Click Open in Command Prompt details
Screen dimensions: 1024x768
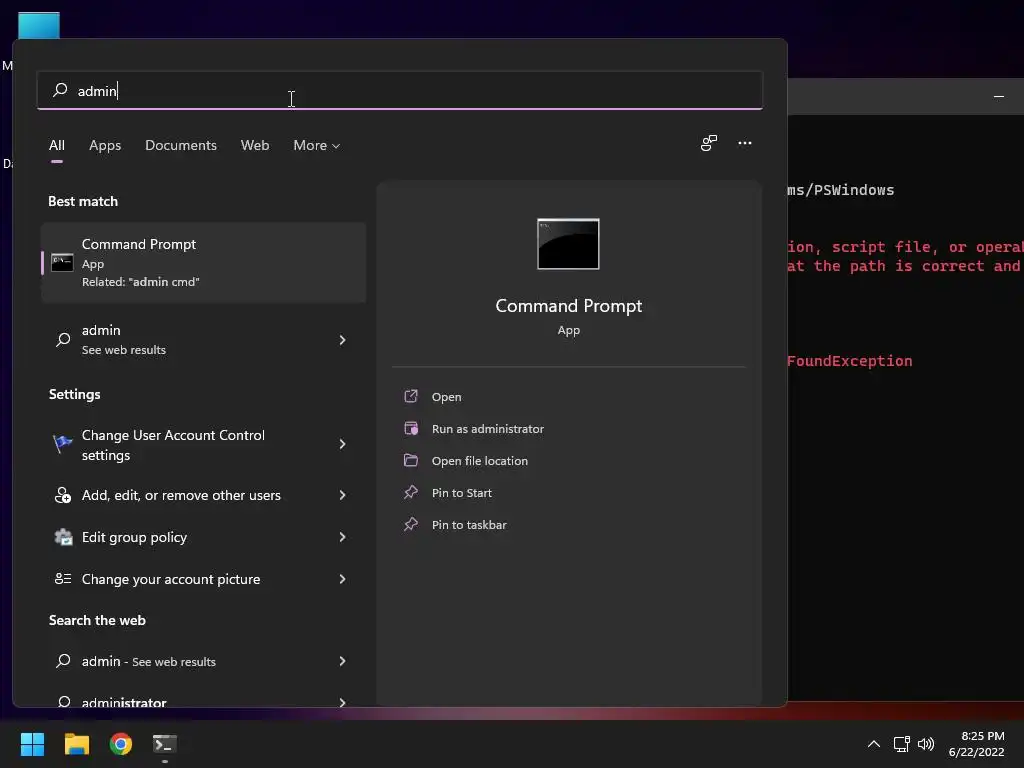coord(446,396)
